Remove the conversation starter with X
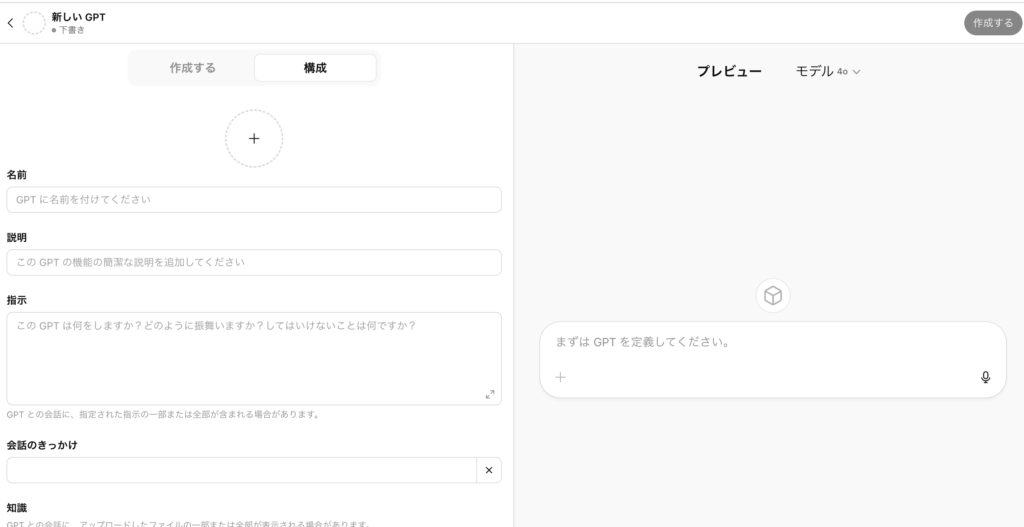 pyautogui.click(x=488, y=470)
